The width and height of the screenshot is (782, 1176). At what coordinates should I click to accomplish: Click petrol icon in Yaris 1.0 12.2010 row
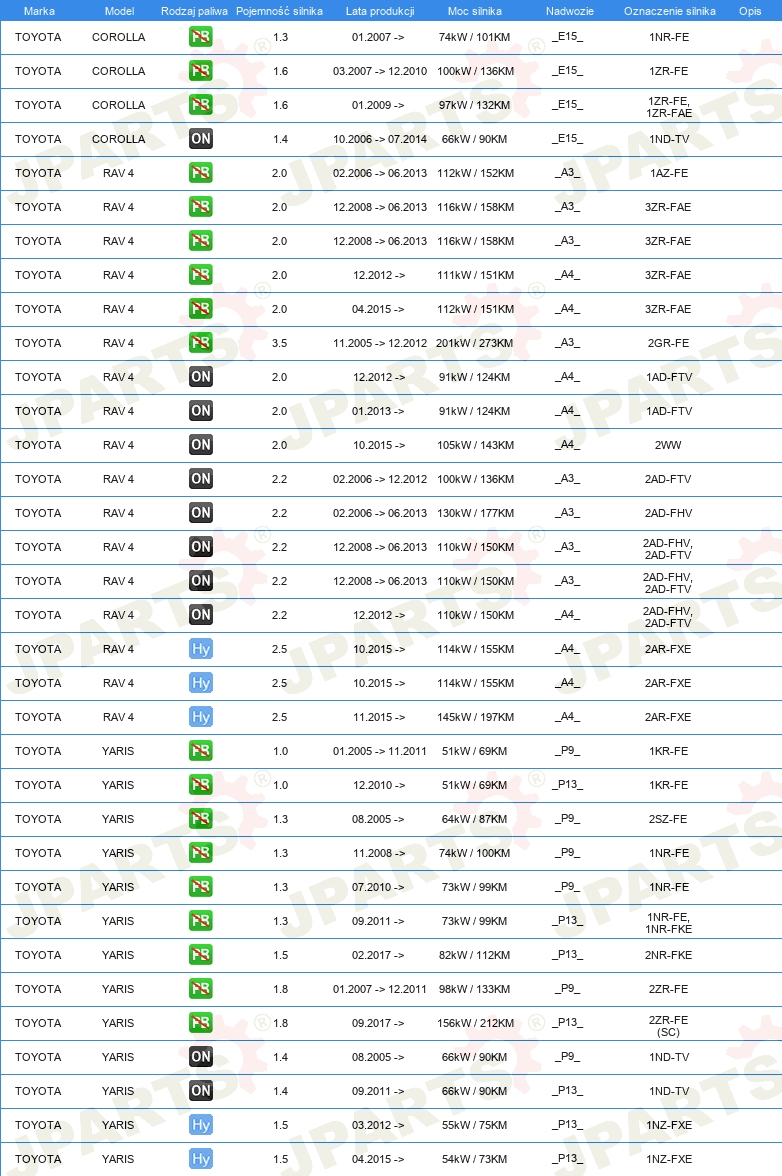point(200,784)
